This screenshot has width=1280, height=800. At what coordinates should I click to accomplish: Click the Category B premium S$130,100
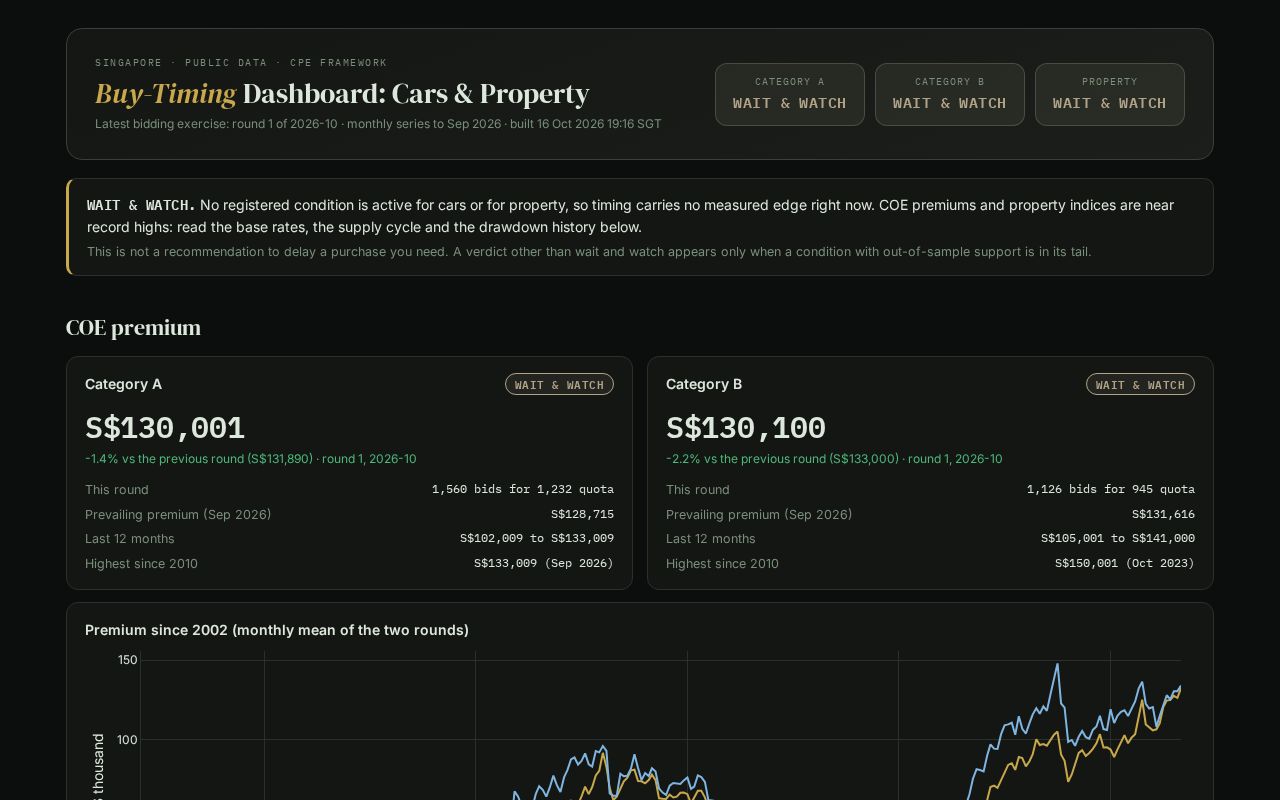click(x=746, y=428)
